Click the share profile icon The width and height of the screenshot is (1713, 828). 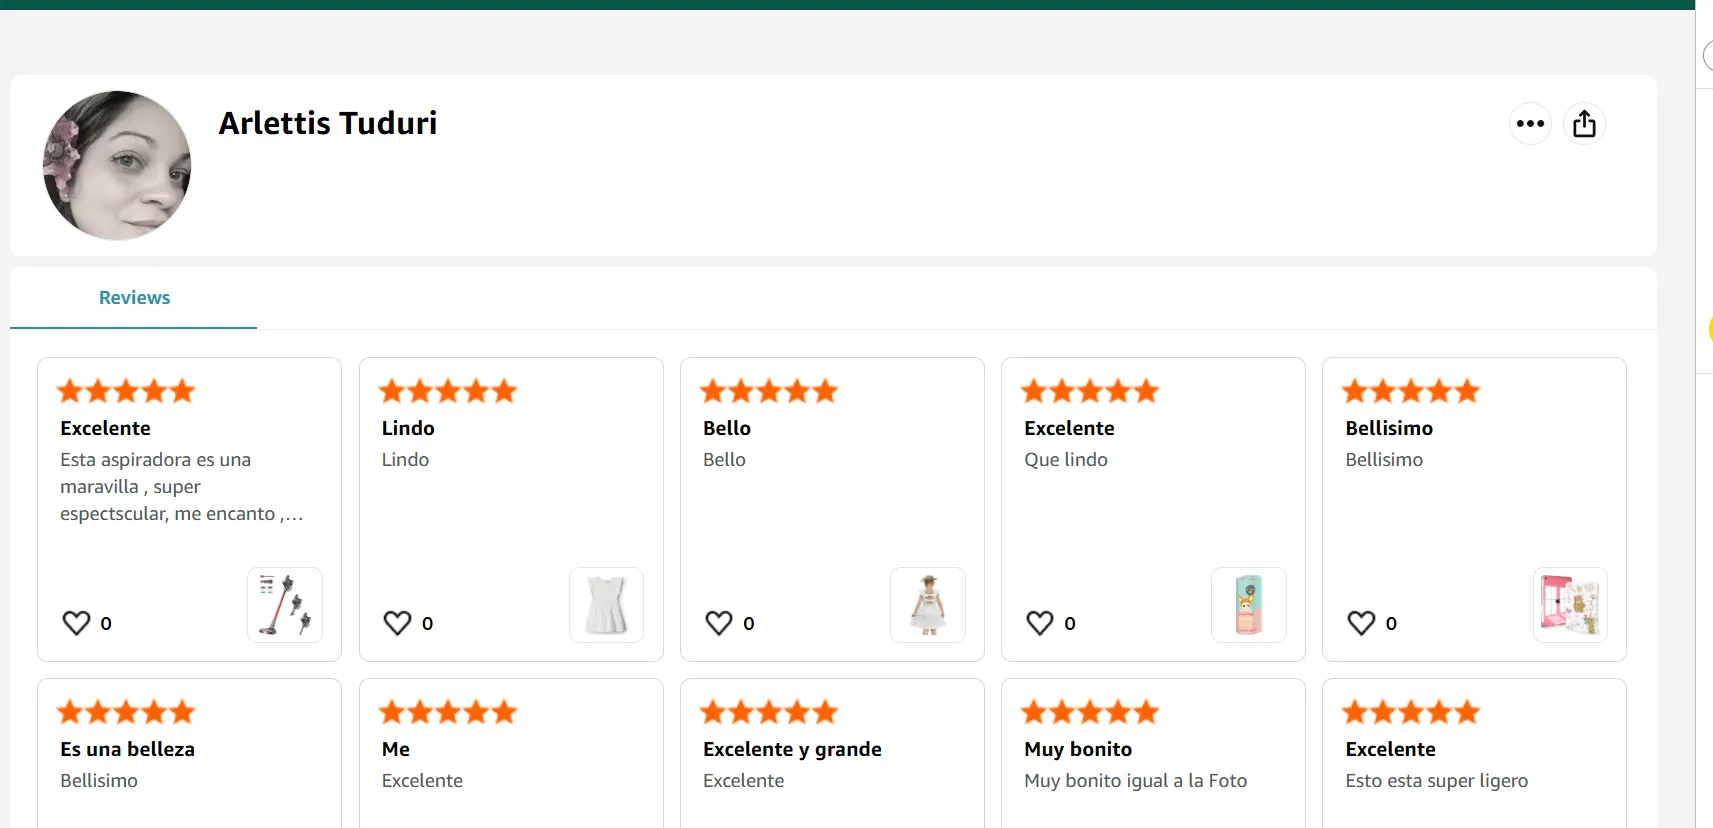[x=1584, y=124]
